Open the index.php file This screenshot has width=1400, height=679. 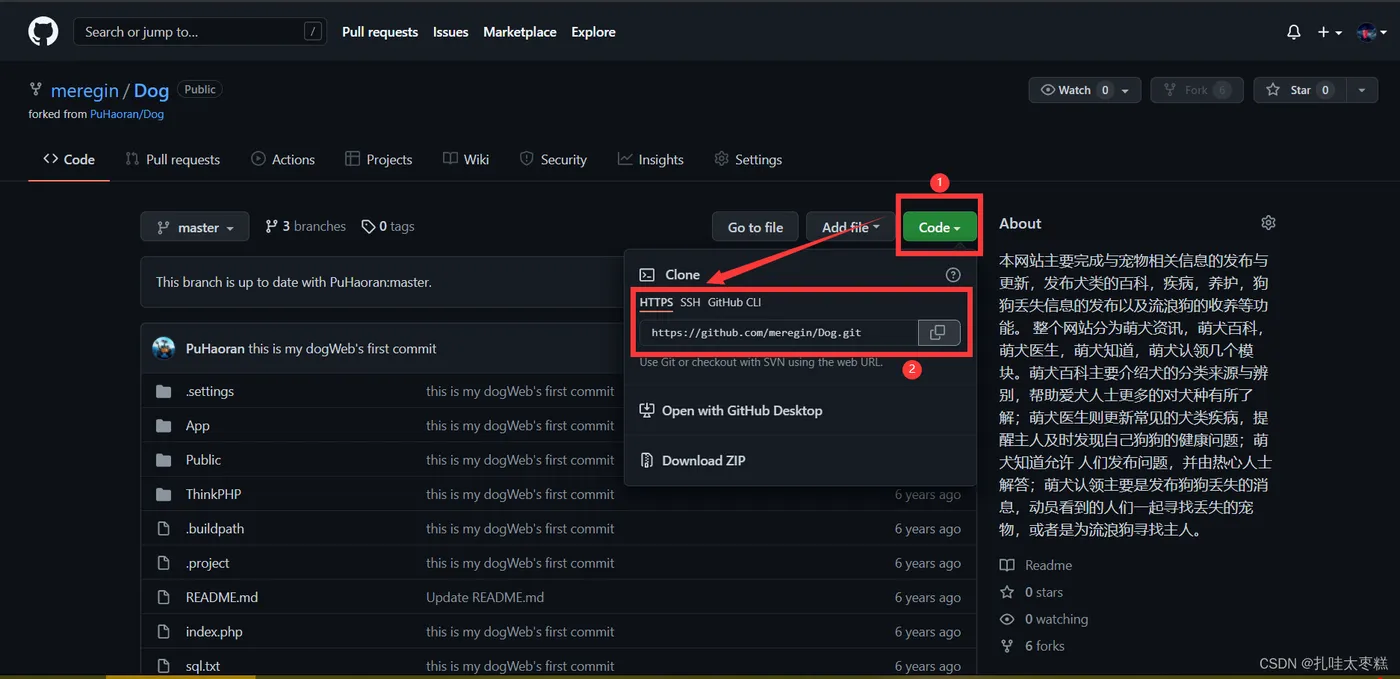214,632
